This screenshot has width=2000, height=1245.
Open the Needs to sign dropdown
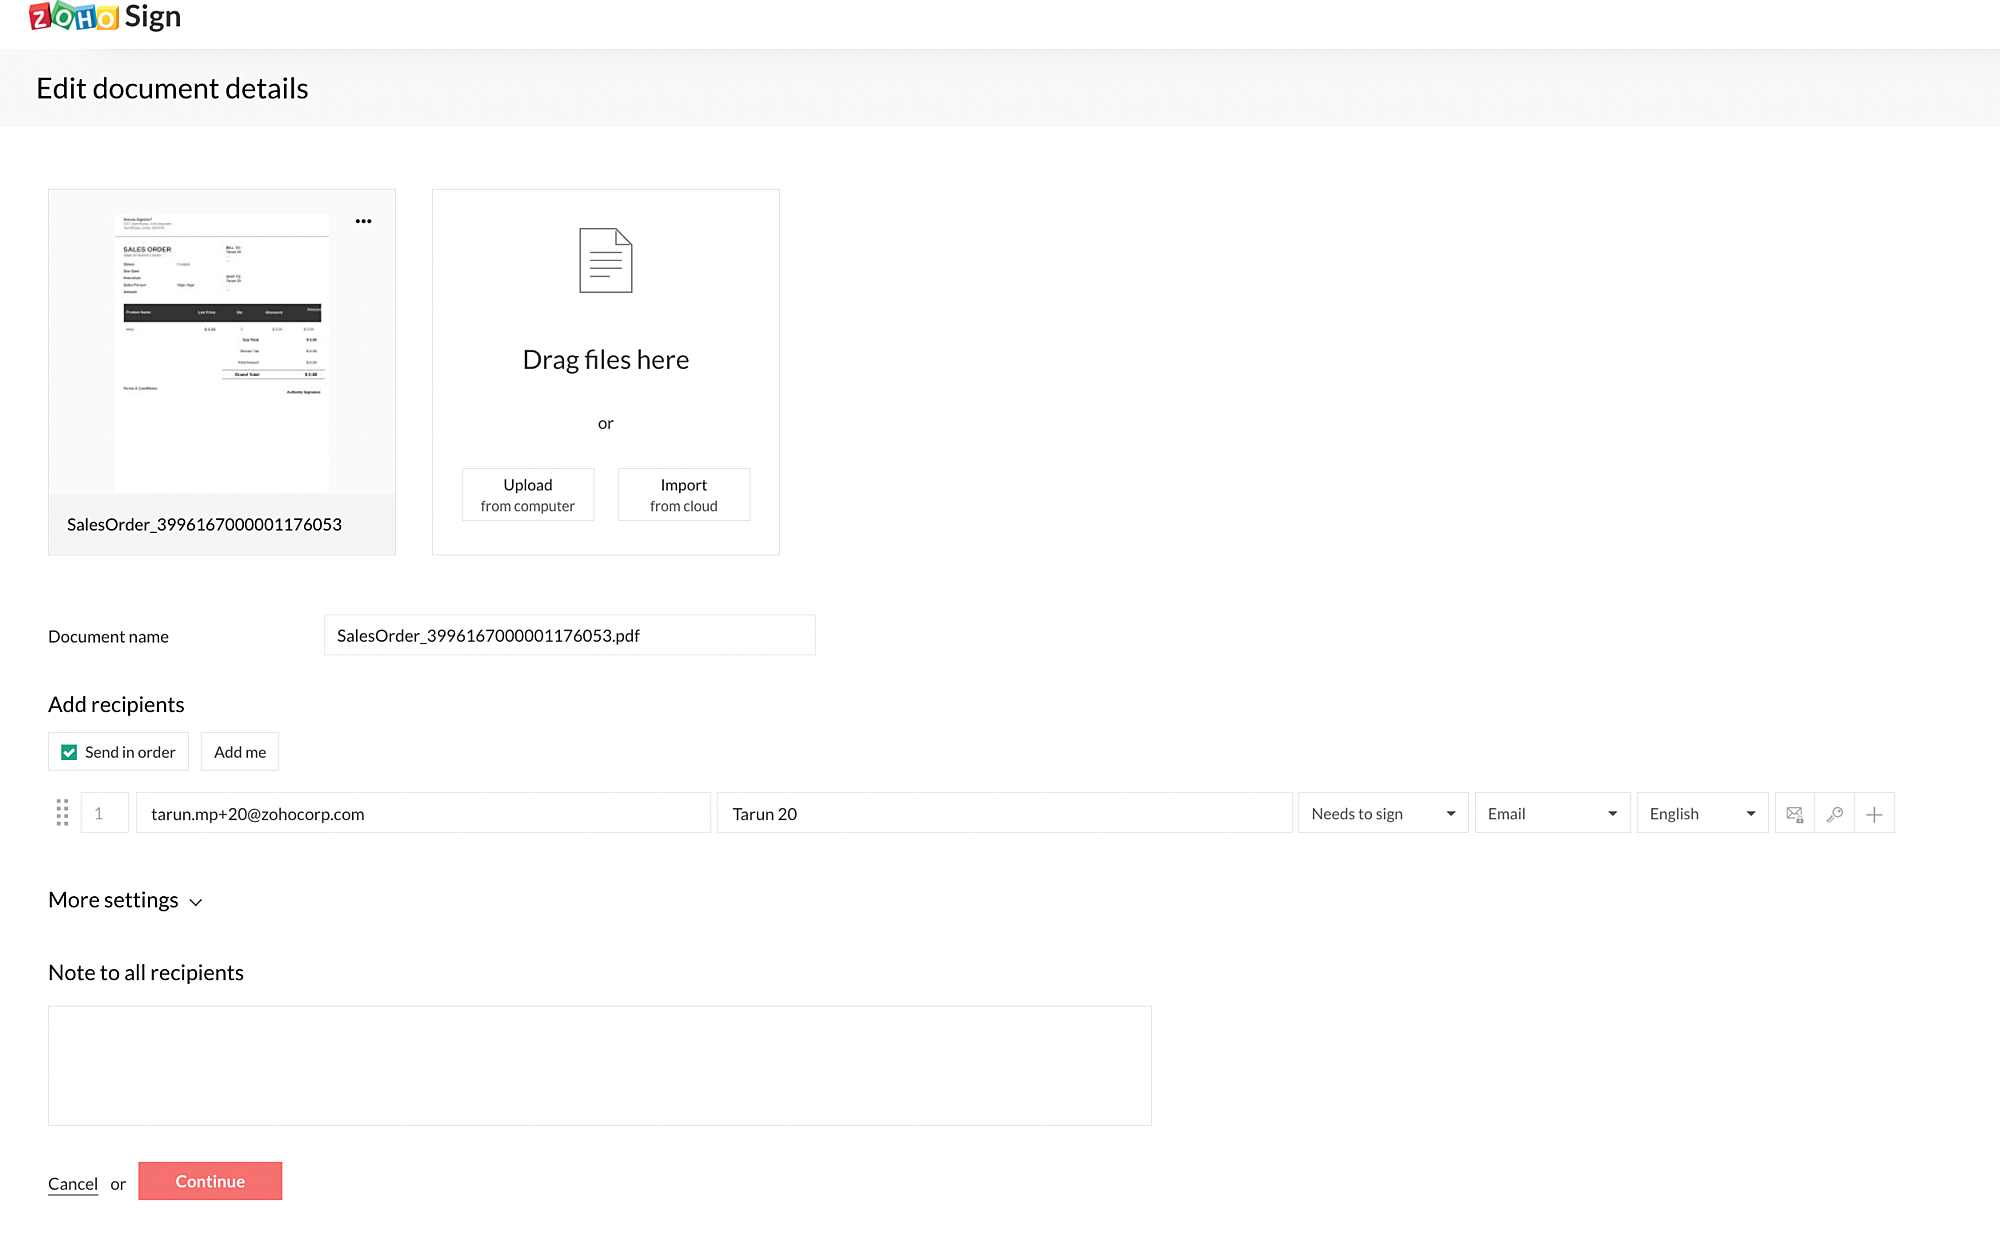1382,814
